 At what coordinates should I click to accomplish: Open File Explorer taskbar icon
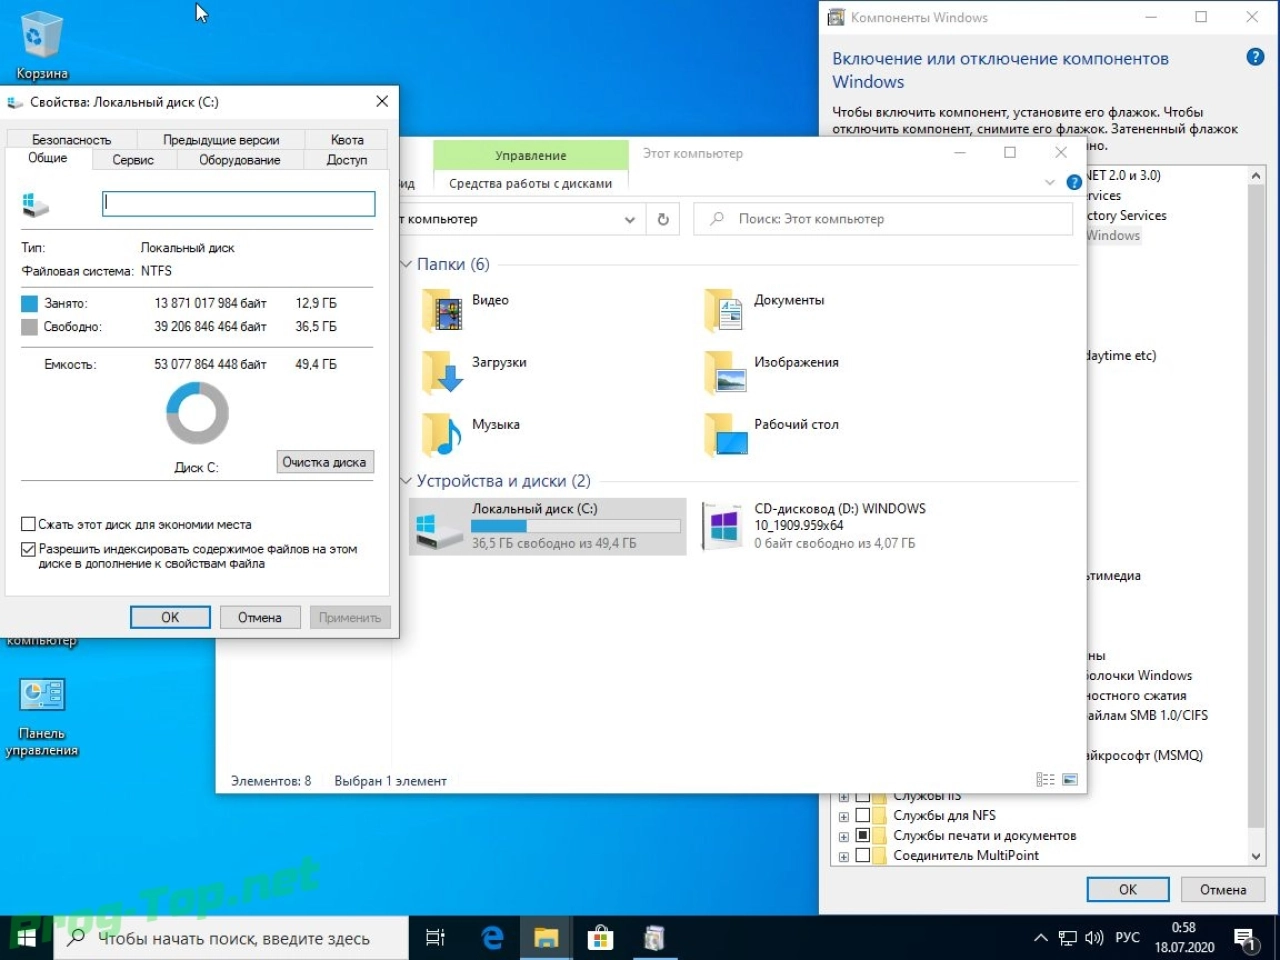pos(546,938)
